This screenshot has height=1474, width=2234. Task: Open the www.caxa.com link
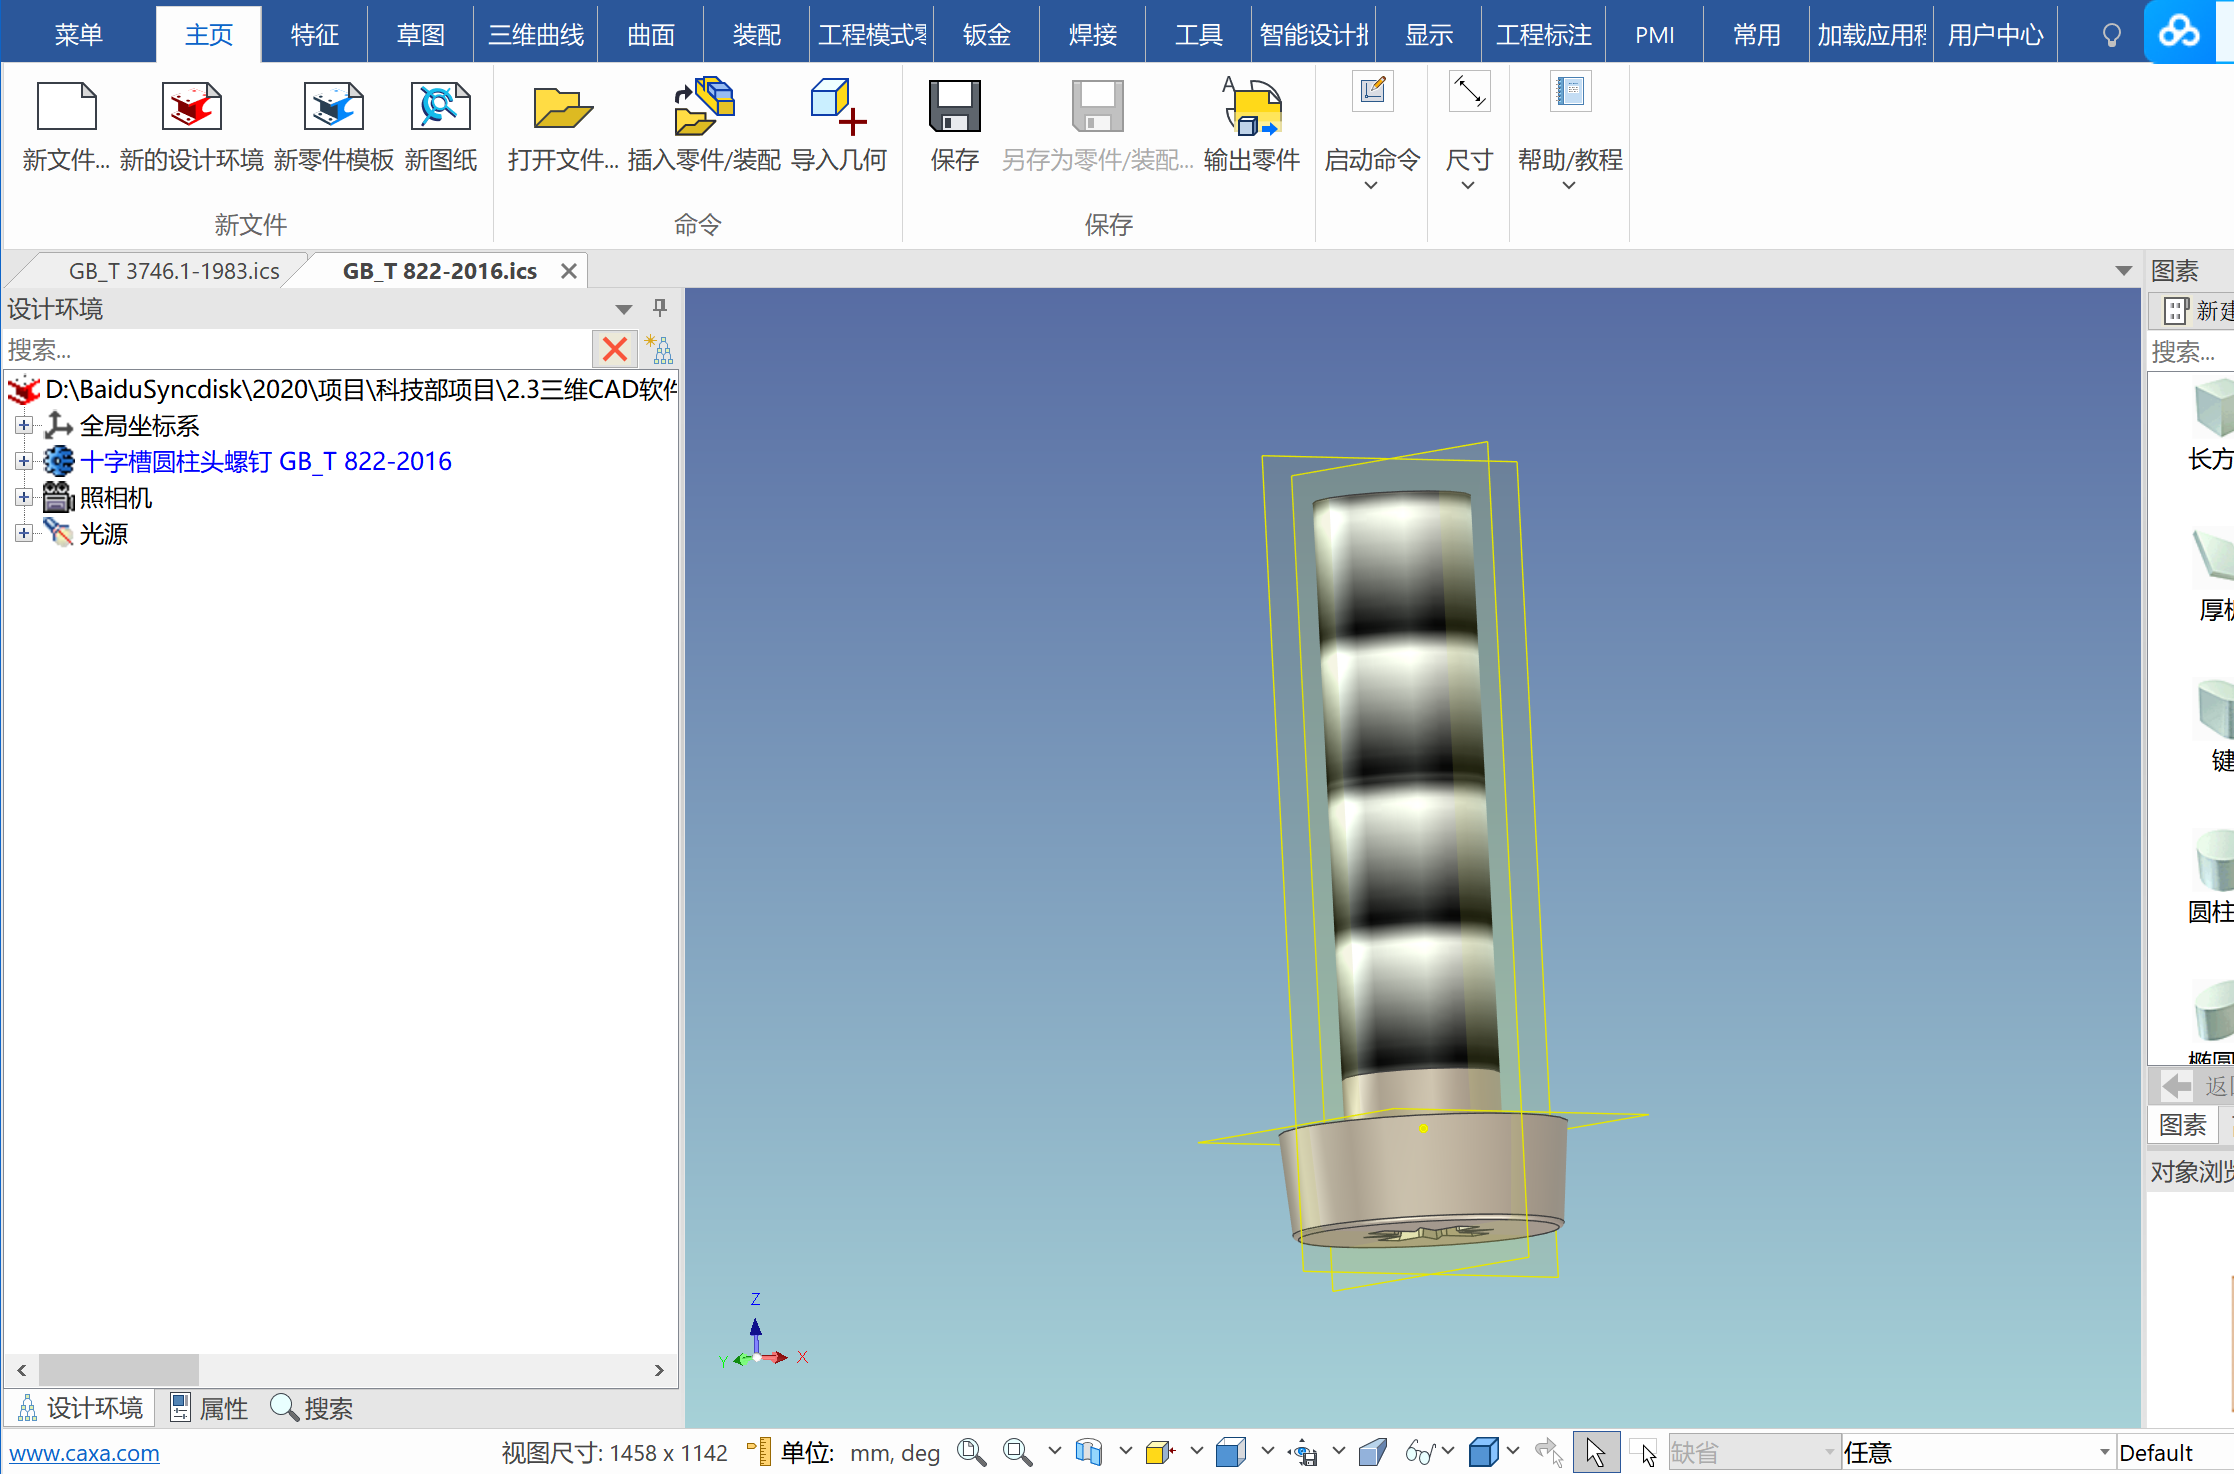pos(84,1453)
